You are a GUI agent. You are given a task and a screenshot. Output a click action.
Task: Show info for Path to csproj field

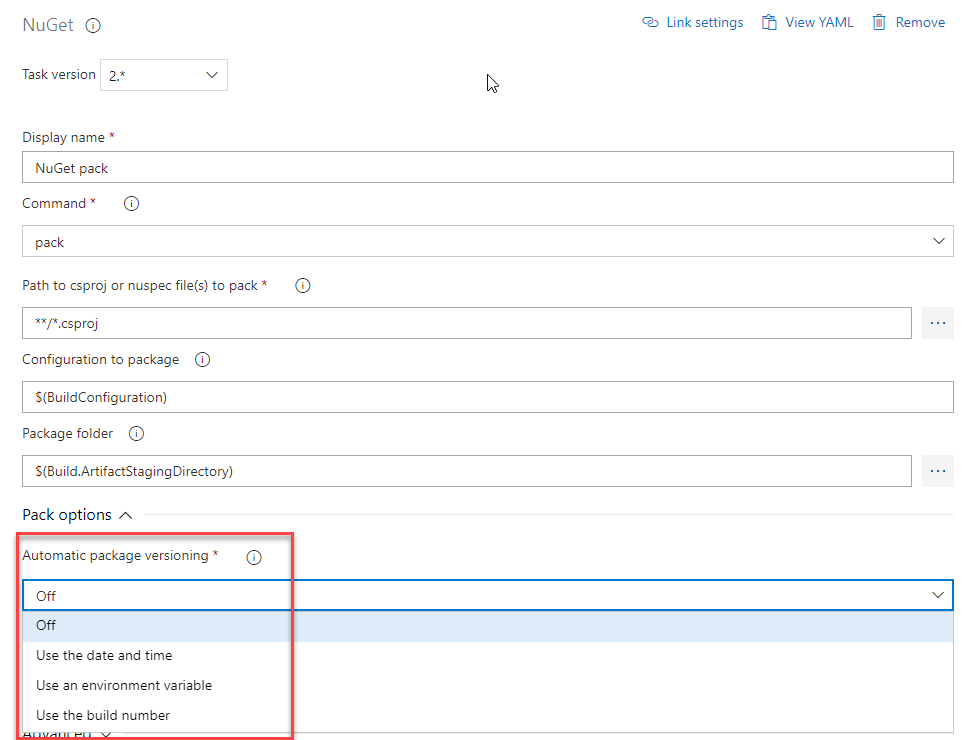(303, 286)
